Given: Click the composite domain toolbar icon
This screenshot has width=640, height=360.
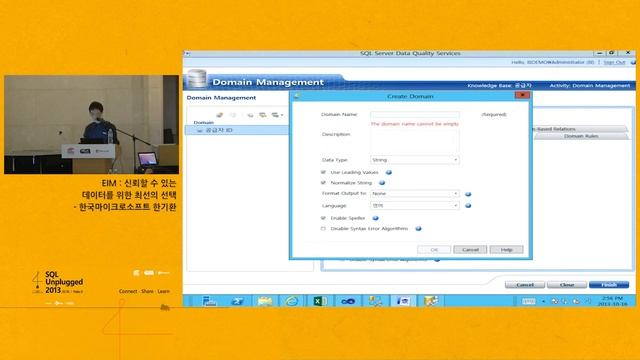Looking at the screenshot, I should click(263, 115).
